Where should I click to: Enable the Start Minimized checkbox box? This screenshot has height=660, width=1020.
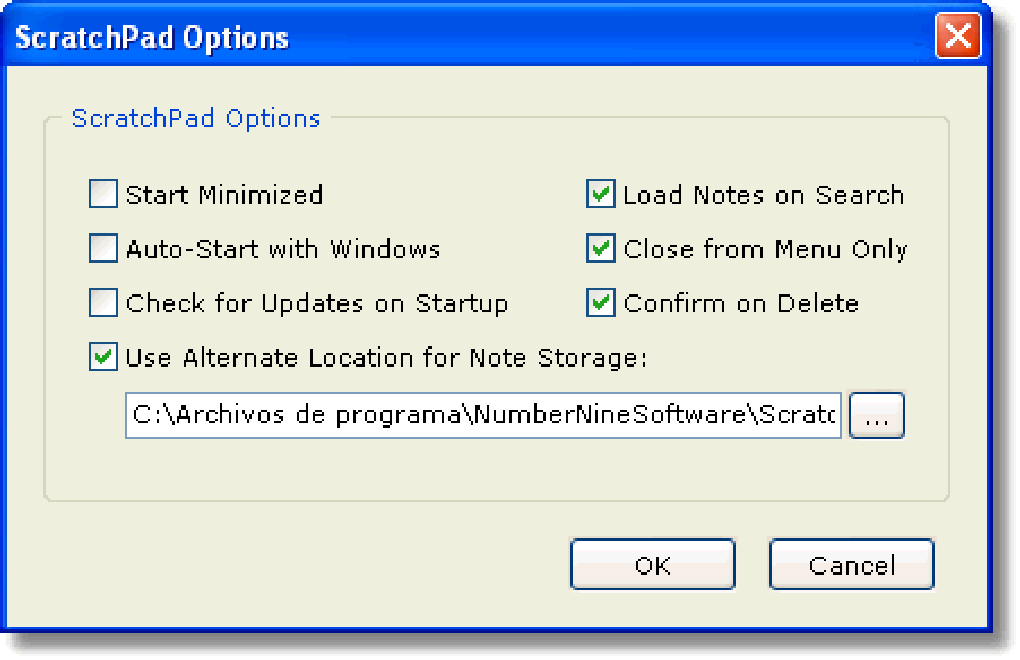pyautogui.click(x=103, y=194)
